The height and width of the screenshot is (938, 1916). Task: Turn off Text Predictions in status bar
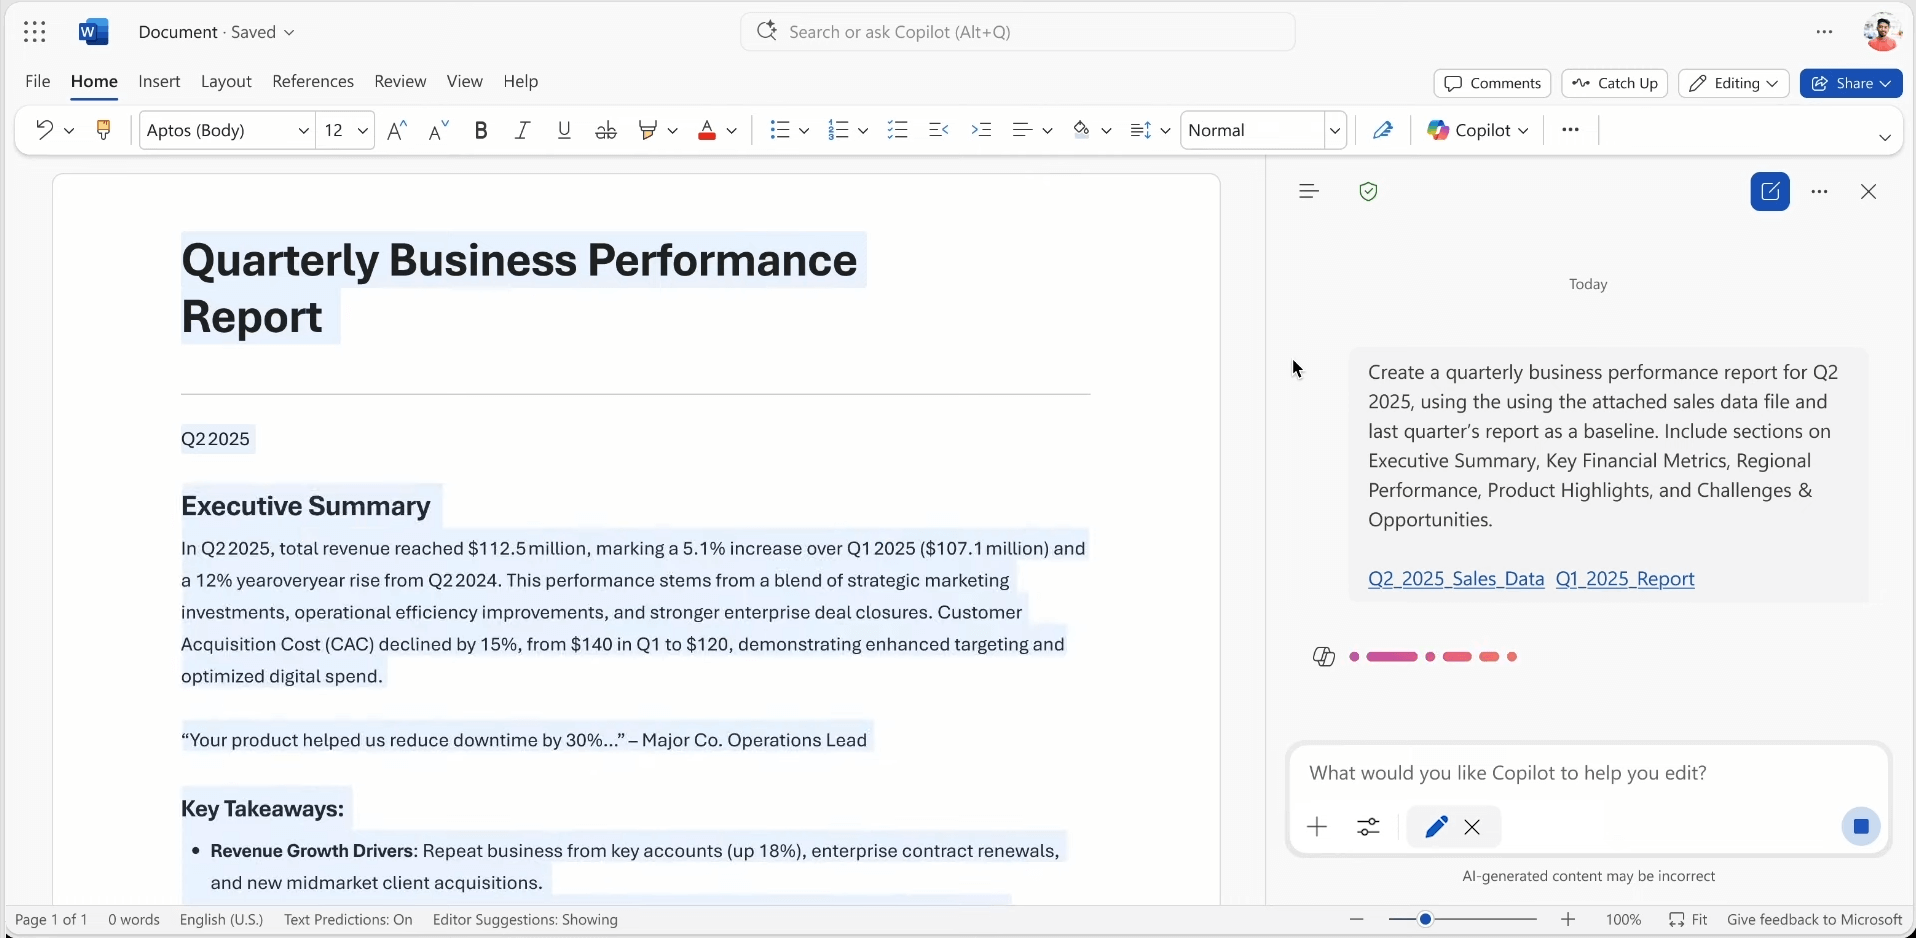tap(347, 919)
